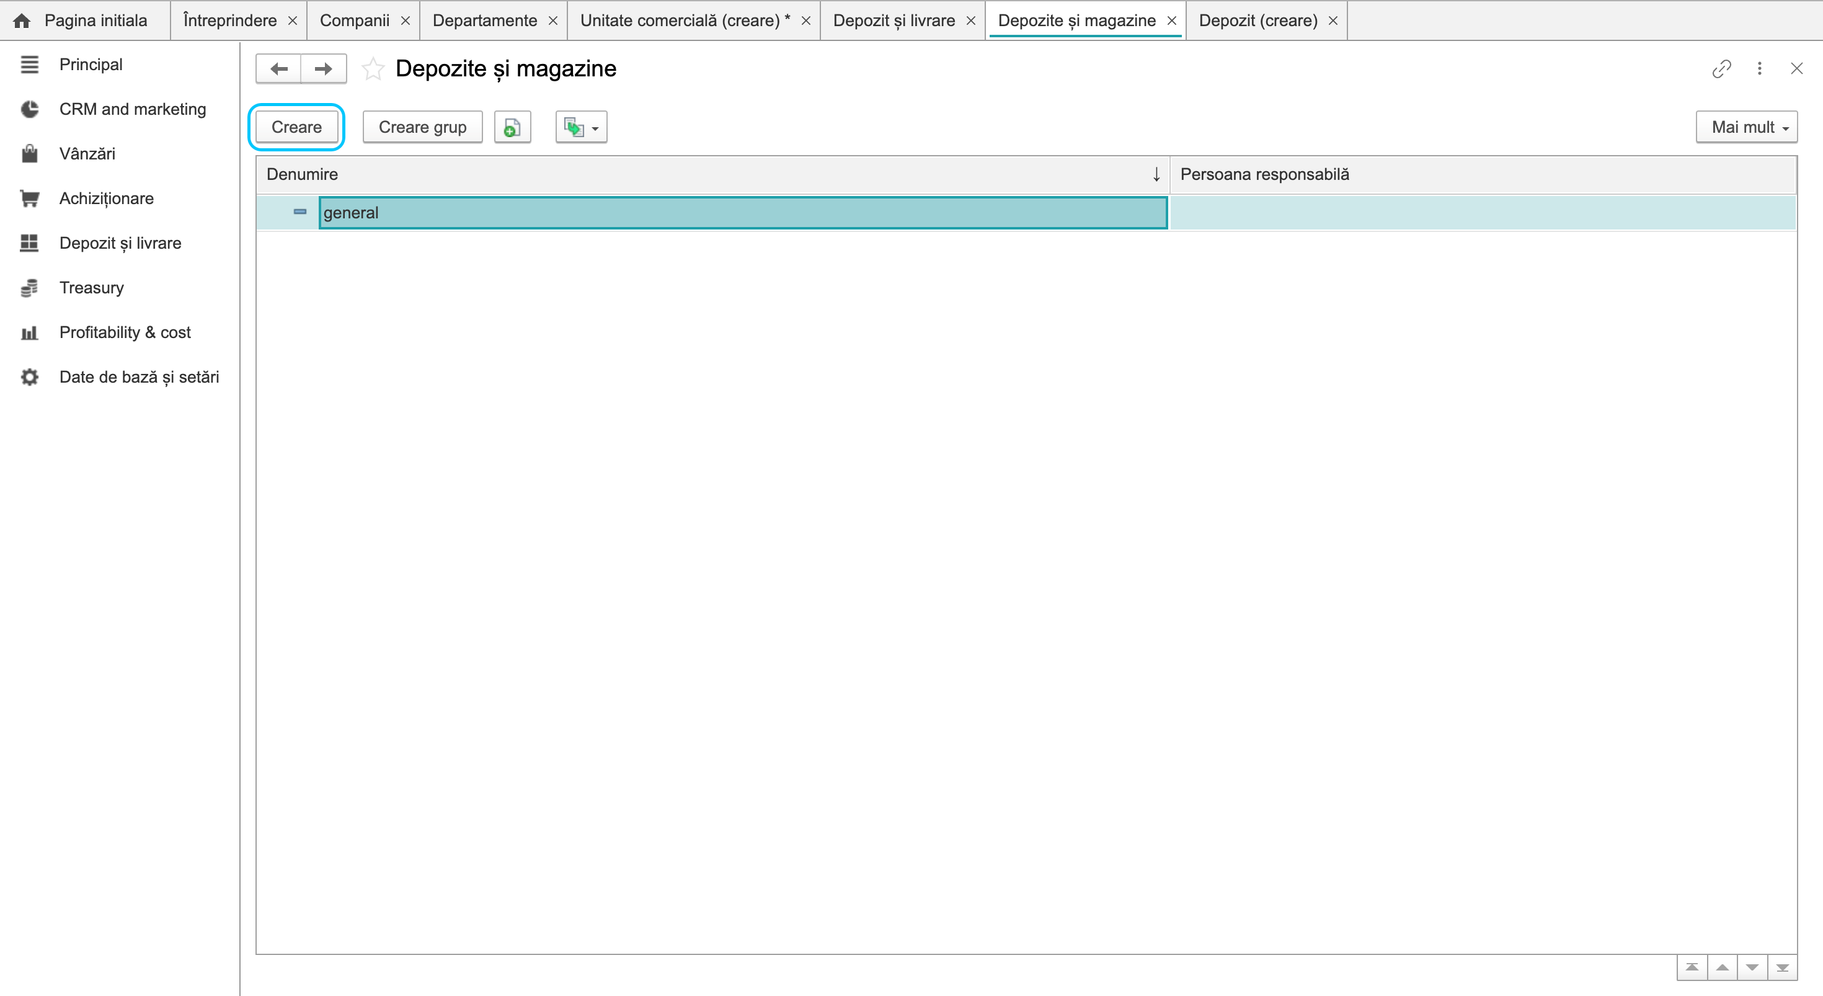Open Depozit și livrare in sidebar
The height and width of the screenshot is (996, 1823).
[x=120, y=243]
